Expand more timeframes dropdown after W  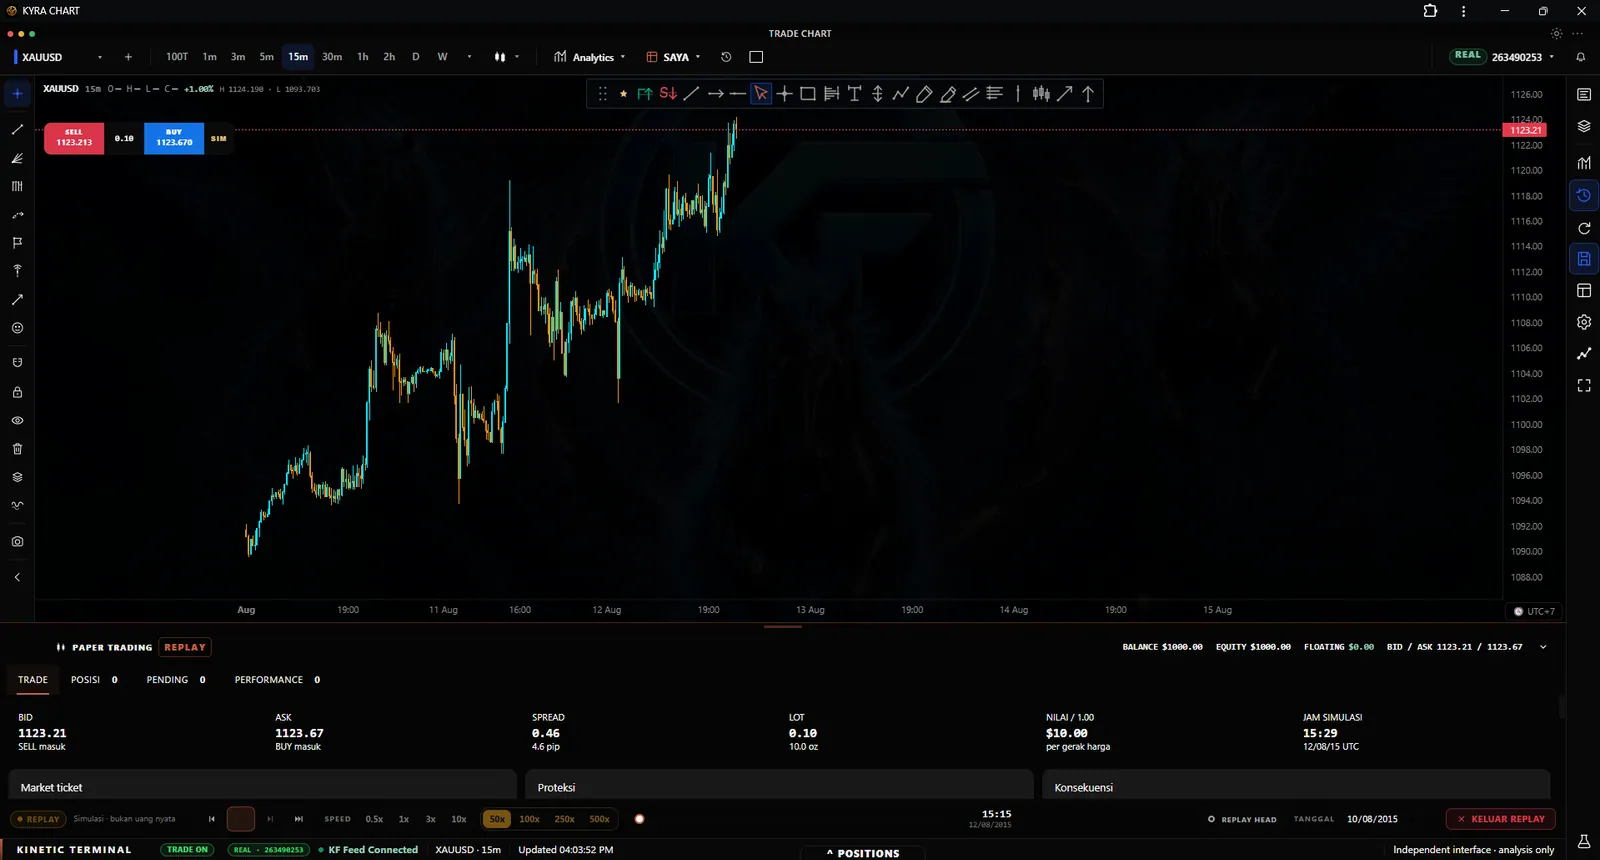(469, 57)
